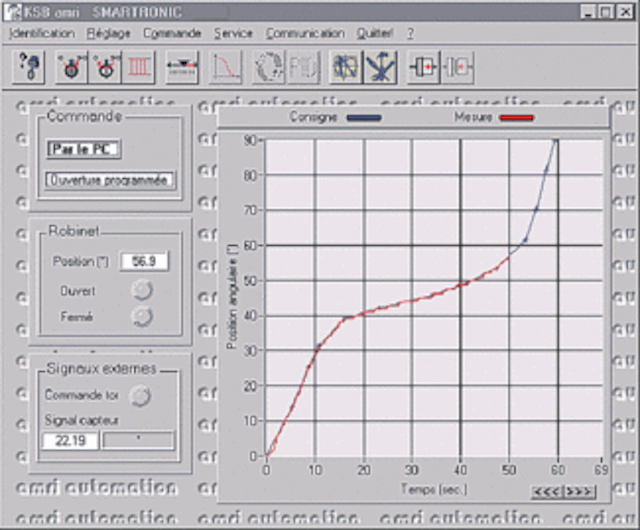Click the Fermé indicator lamp
Screen dimensions: 640x530
click(x=142, y=317)
